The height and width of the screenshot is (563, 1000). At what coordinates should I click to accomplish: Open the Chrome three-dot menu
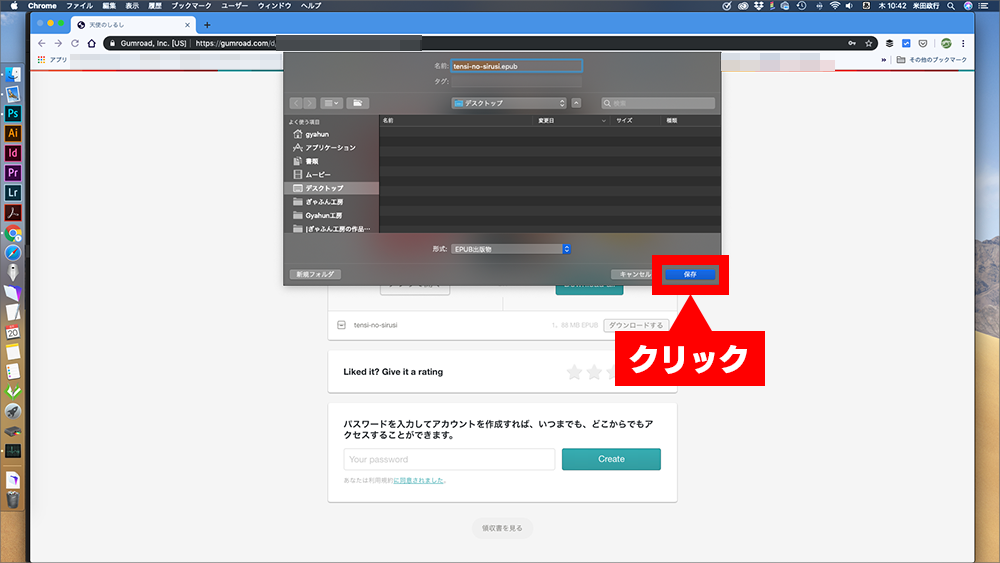coord(963,43)
